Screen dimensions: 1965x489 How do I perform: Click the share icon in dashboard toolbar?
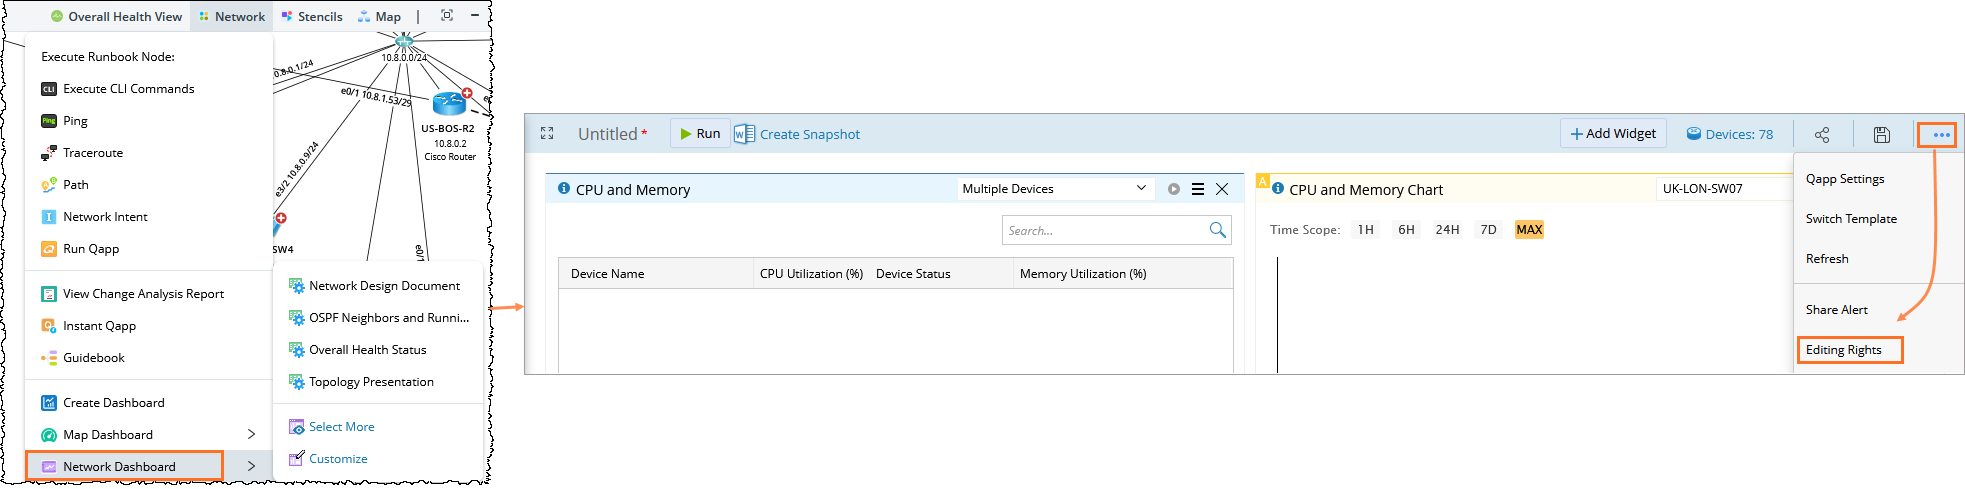coord(1821,135)
